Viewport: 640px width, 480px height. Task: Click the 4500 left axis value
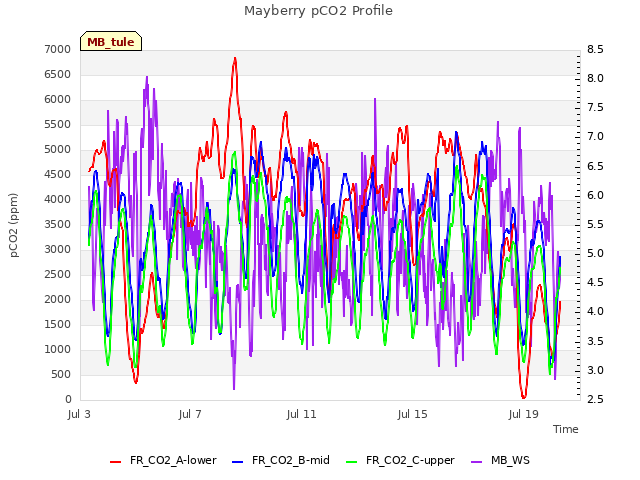58,174
